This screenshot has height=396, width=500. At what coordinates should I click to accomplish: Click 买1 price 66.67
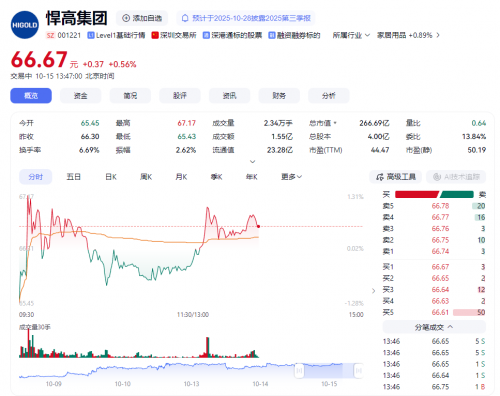(x=440, y=267)
